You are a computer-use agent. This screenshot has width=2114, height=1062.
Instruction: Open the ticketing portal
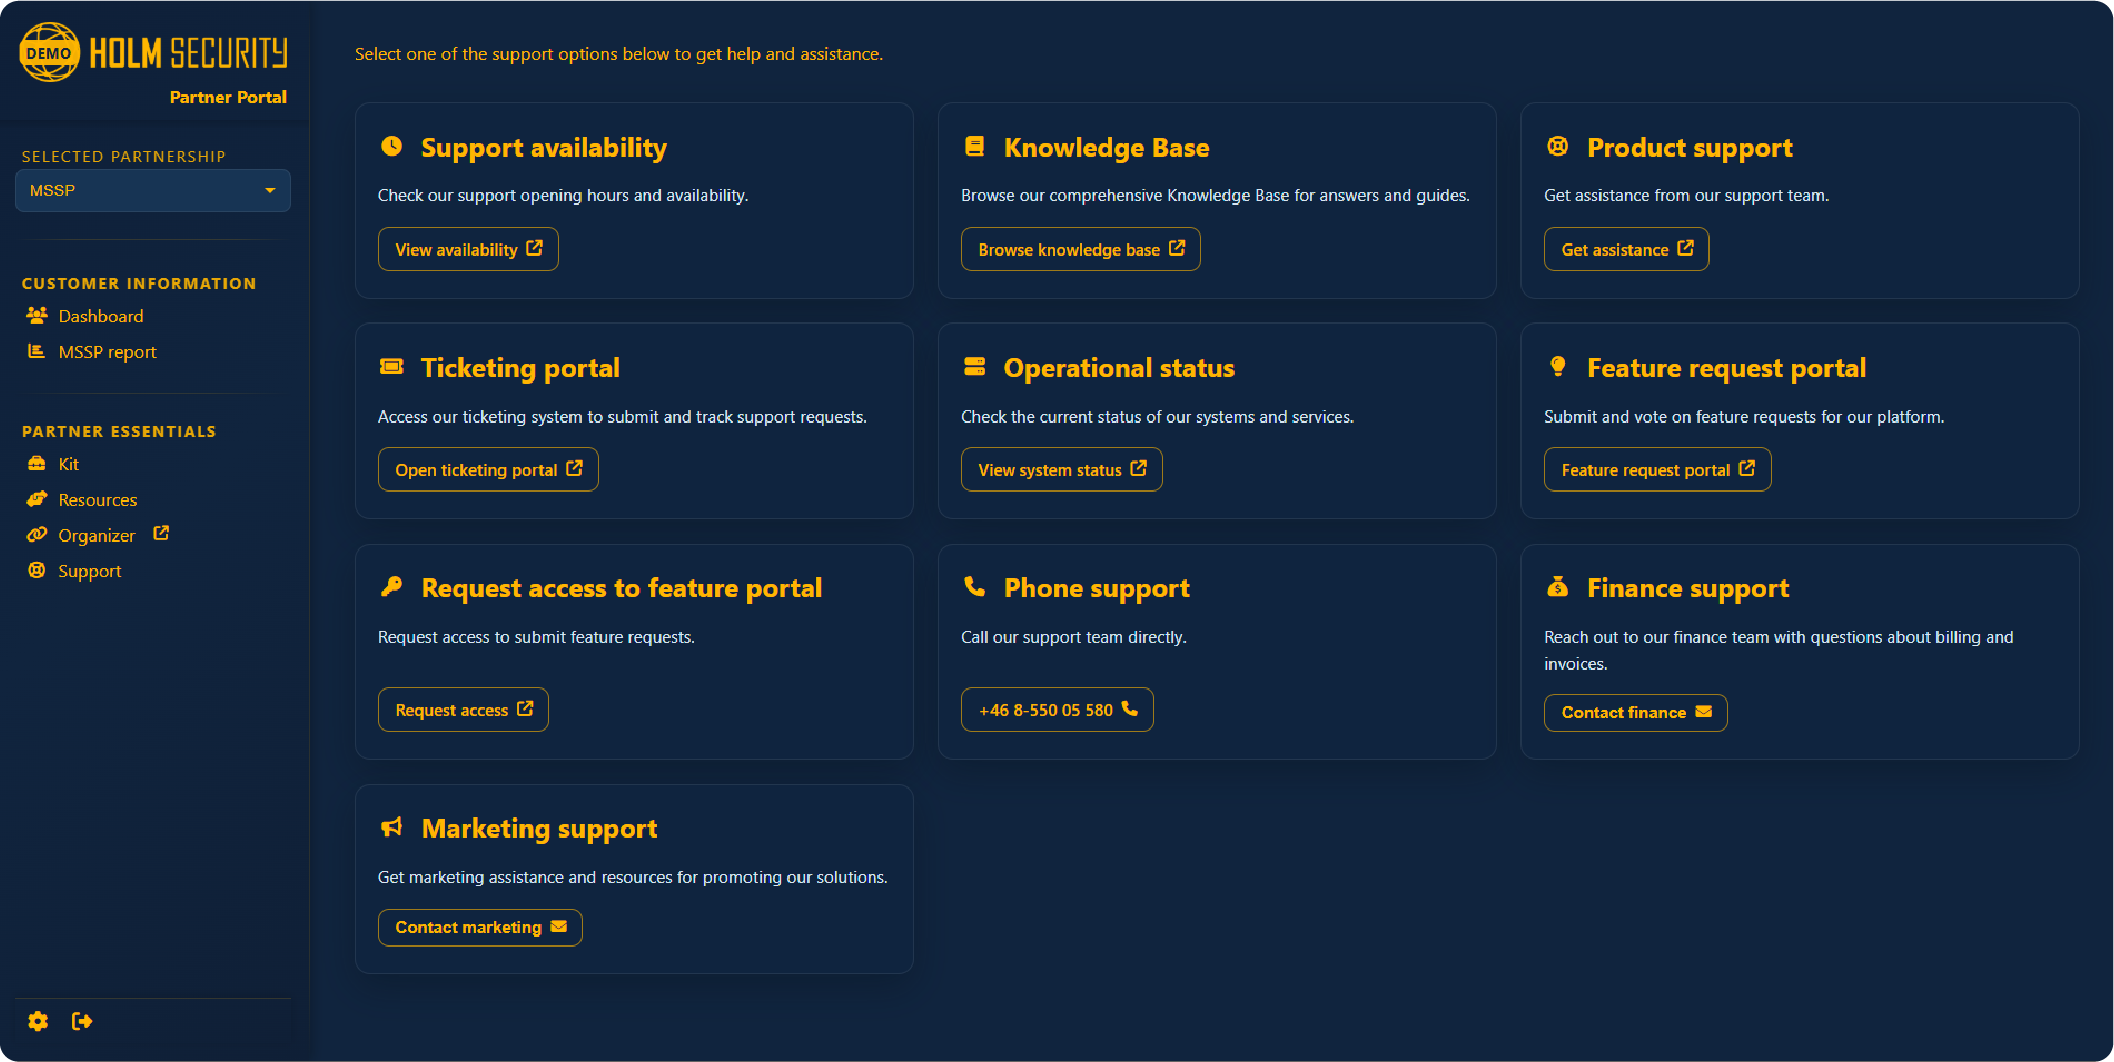pos(487,469)
